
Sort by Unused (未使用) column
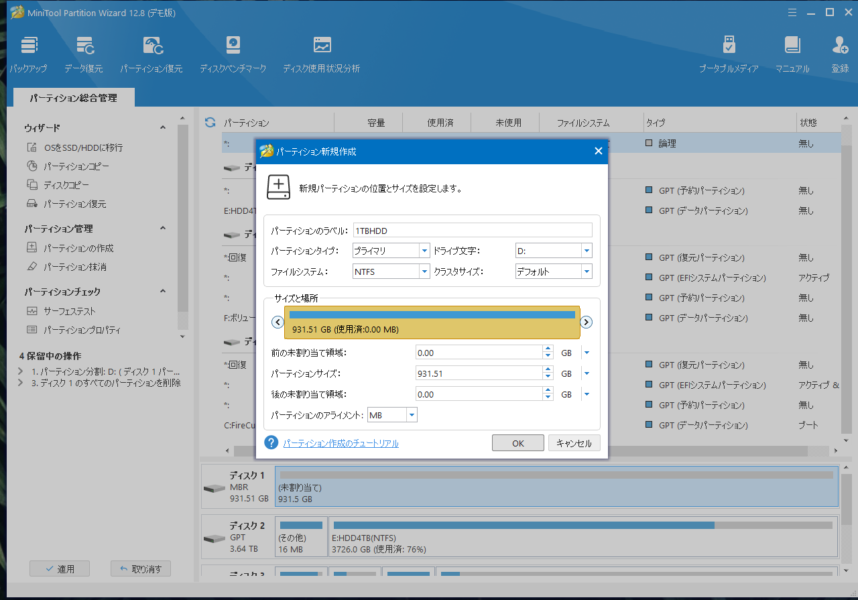(x=508, y=123)
